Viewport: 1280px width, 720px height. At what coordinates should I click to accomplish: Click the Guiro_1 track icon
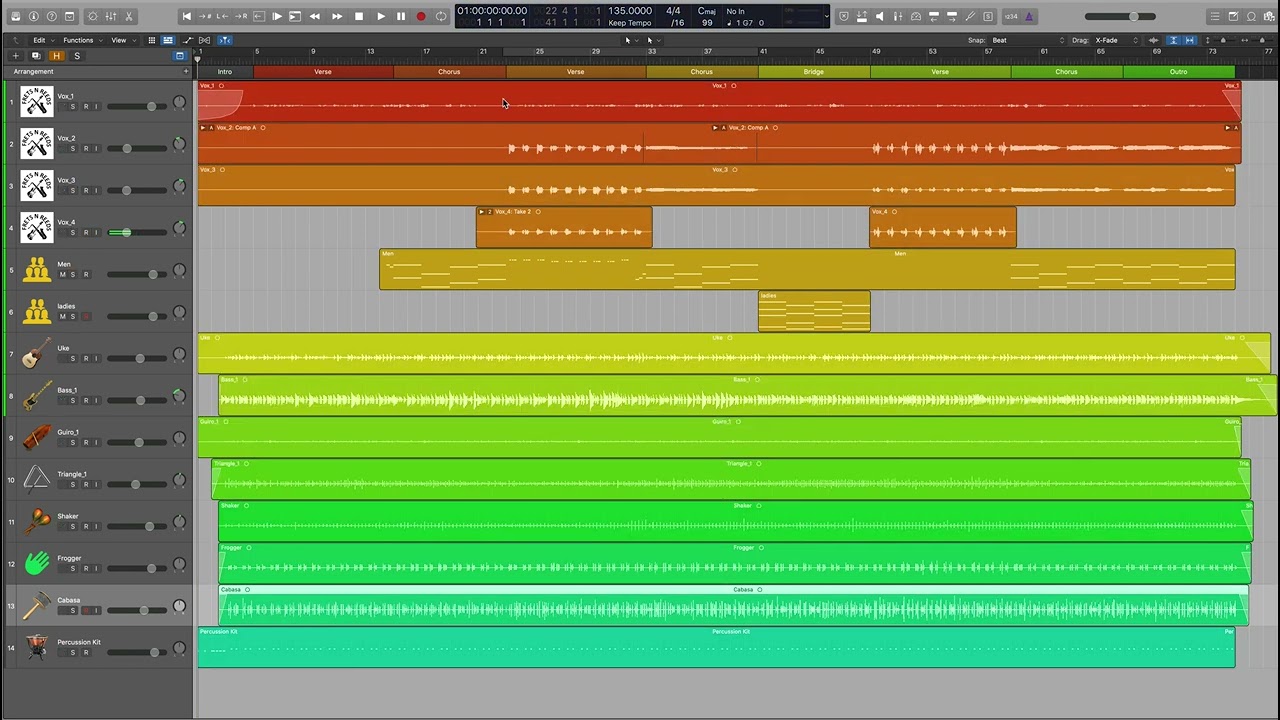37,438
